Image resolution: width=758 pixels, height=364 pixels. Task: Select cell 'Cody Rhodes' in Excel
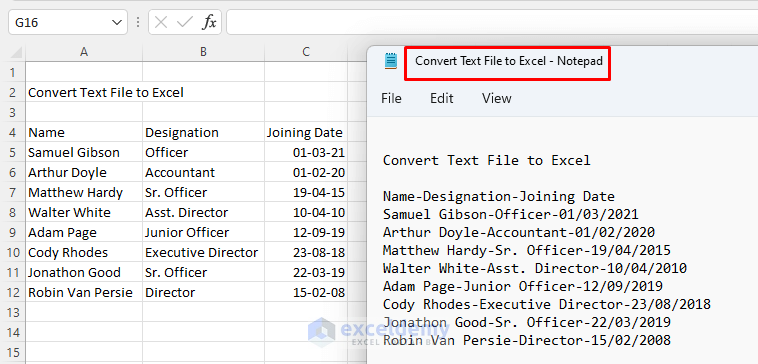click(x=84, y=252)
